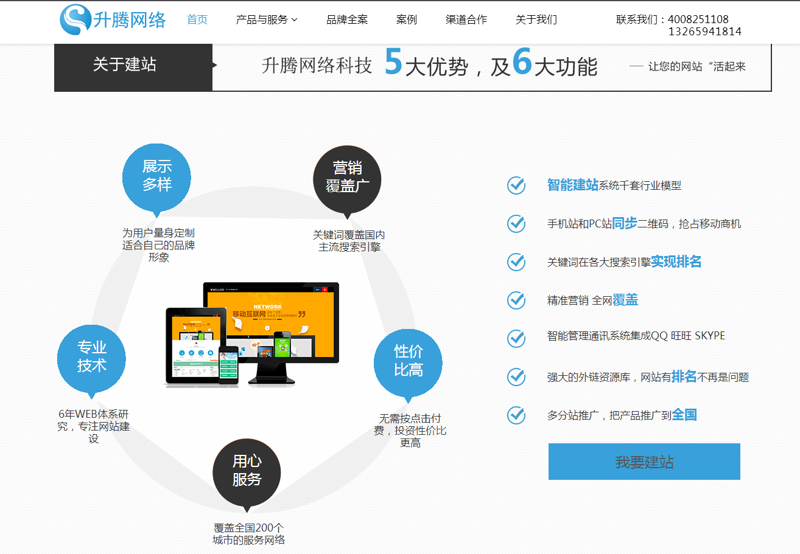Click text 智能建站系统千套行业模型
This screenshot has width=800, height=554.
click(x=614, y=185)
